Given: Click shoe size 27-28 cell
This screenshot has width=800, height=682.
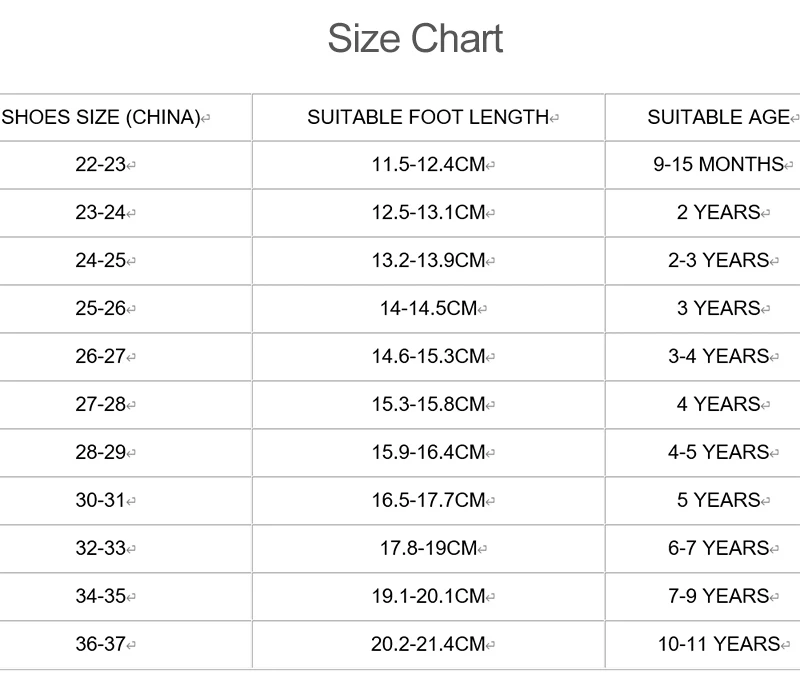Looking at the screenshot, I should click(x=101, y=404).
